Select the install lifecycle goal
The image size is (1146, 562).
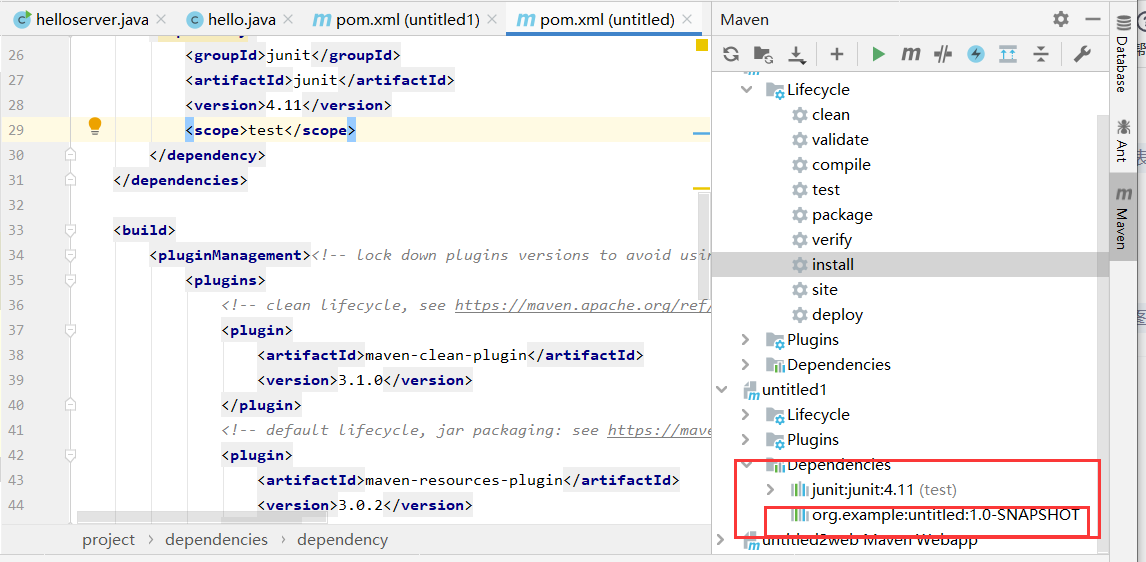[832, 265]
